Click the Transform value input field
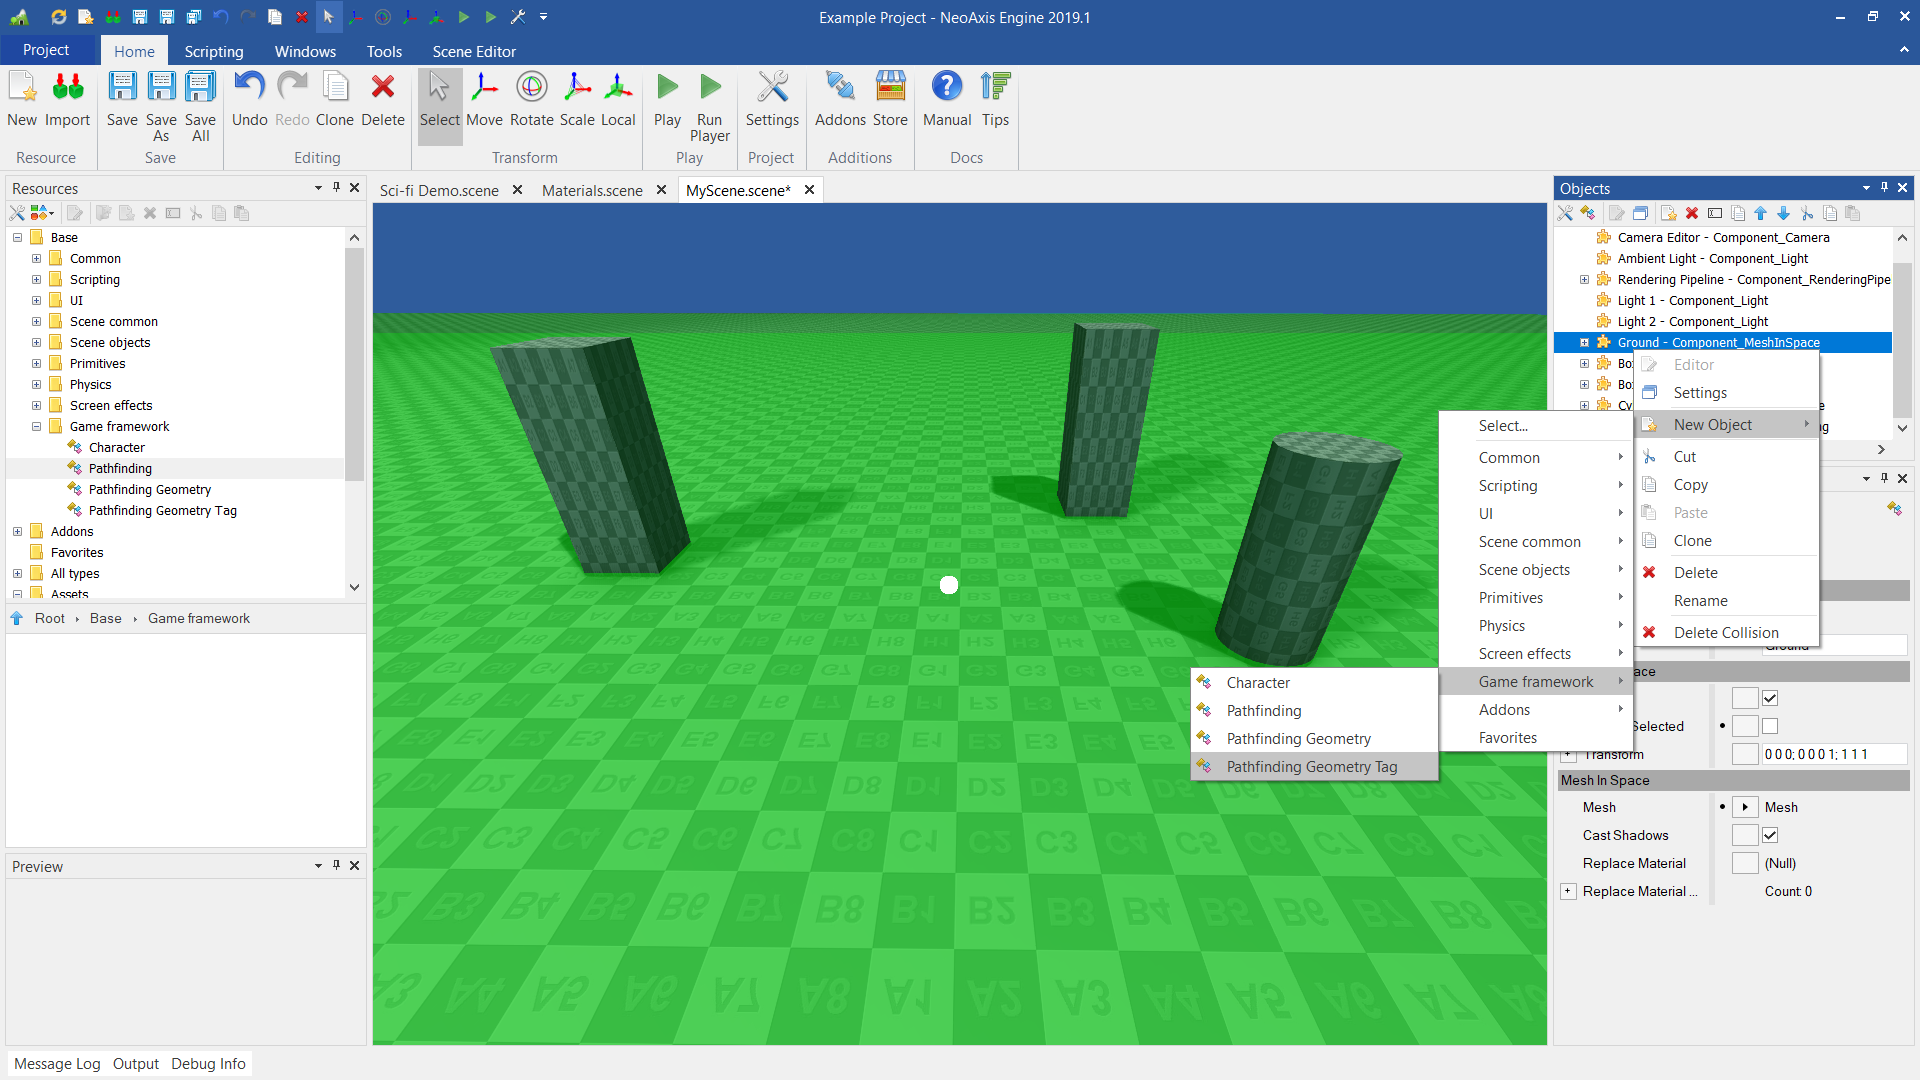The image size is (1920, 1080). tap(1832, 754)
